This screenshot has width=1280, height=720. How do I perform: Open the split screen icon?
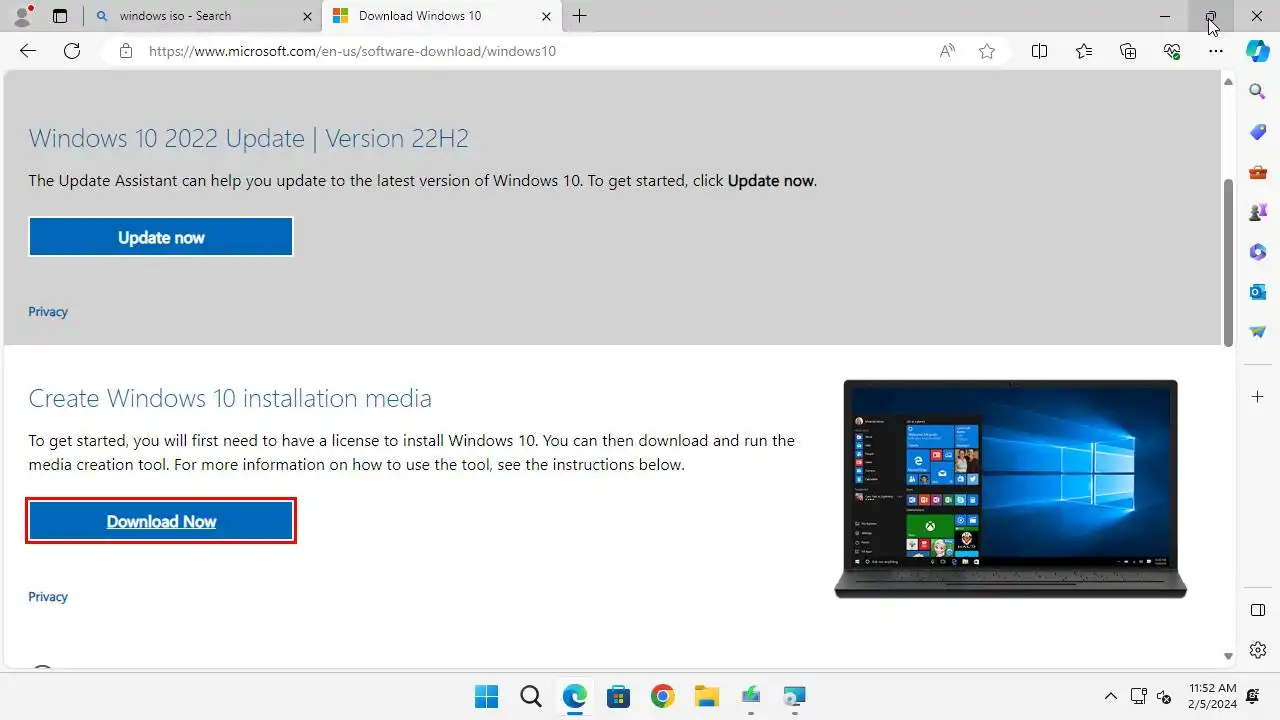[1039, 51]
